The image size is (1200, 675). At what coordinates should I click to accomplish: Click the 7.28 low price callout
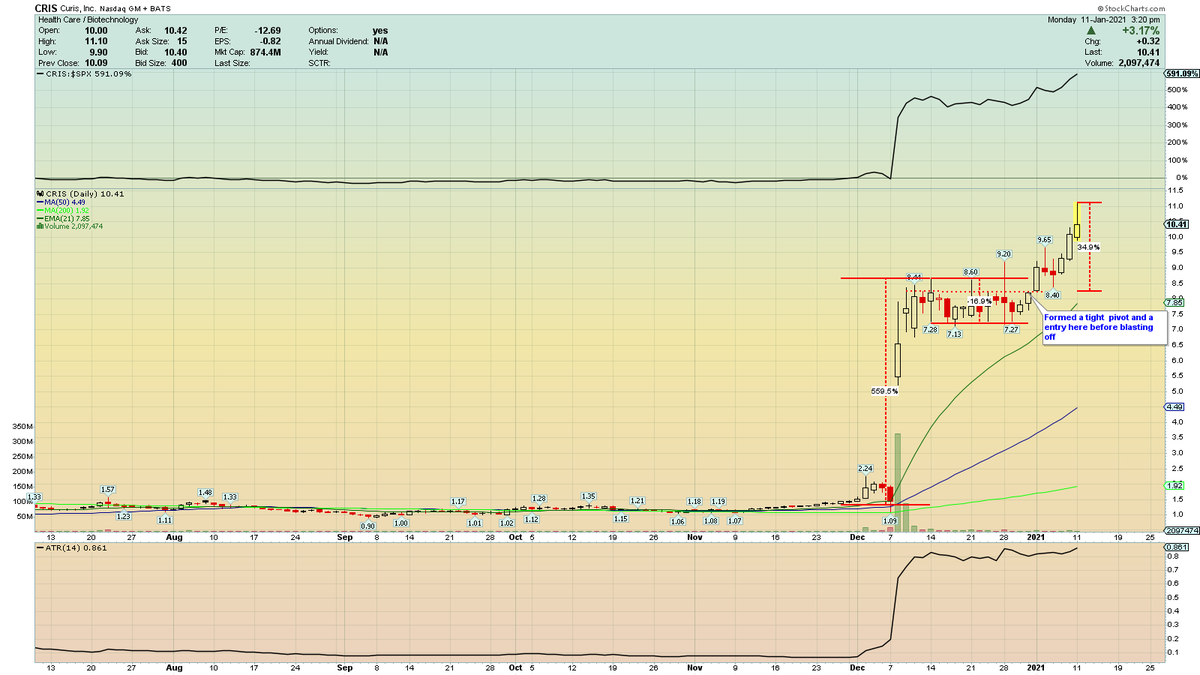coord(929,329)
